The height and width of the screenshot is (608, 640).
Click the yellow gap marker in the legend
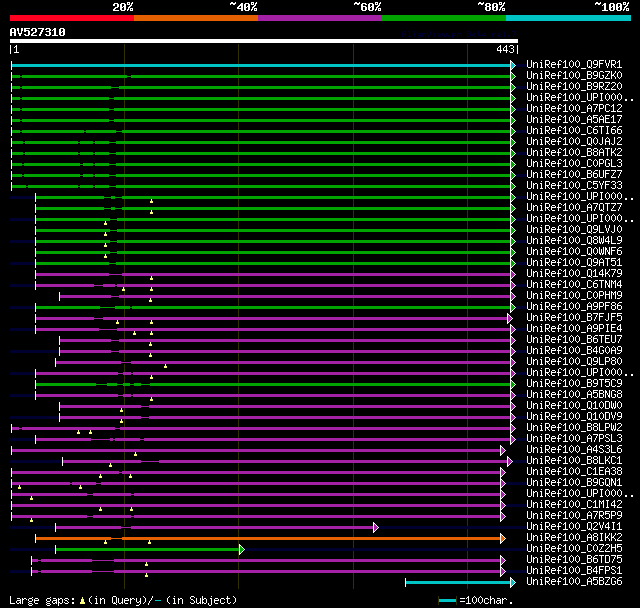[x=82, y=601]
